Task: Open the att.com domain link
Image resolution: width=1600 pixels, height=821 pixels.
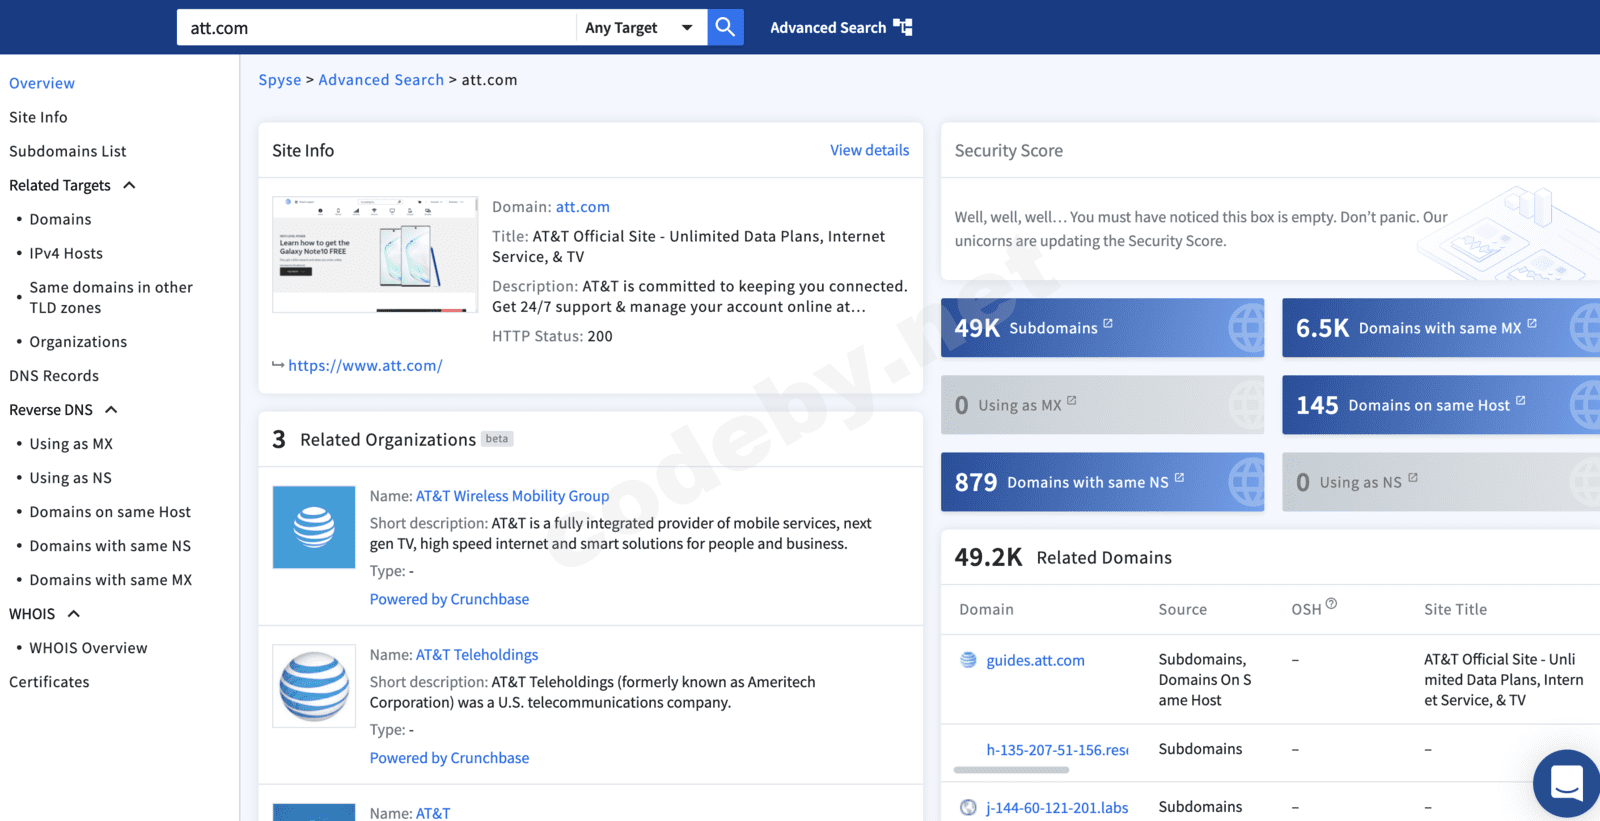Action: coord(583,207)
